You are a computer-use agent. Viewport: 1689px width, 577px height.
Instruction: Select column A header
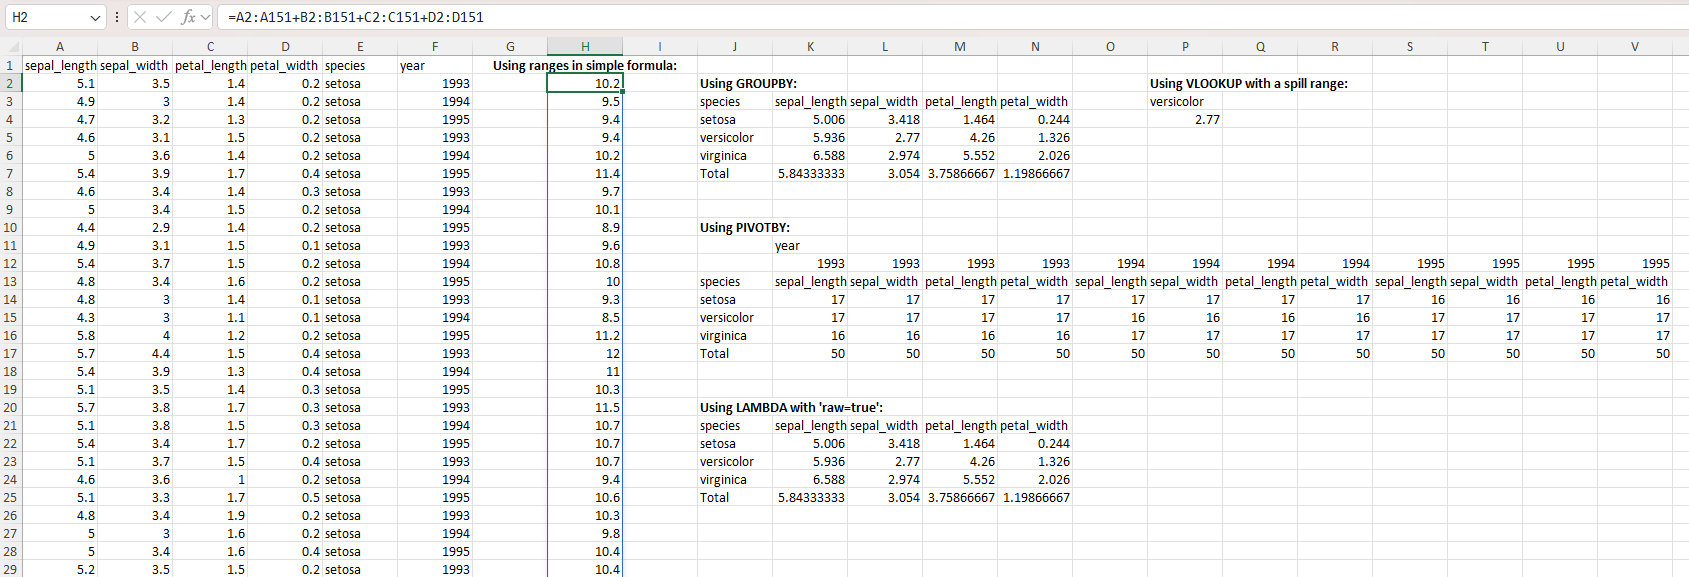[x=60, y=47]
